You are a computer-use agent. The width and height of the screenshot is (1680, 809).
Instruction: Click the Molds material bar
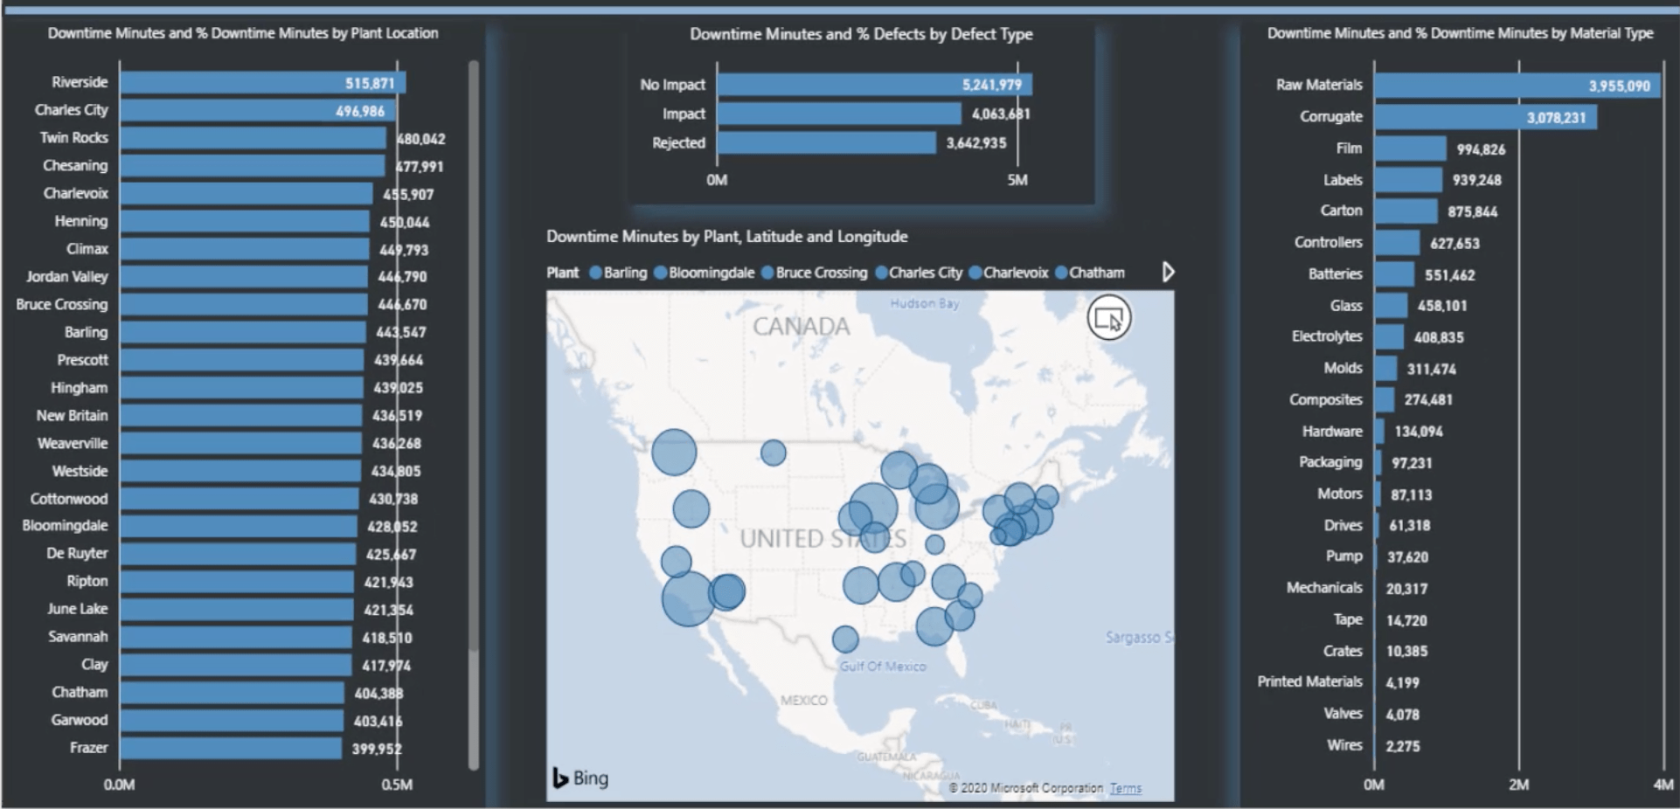point(1386,369)
